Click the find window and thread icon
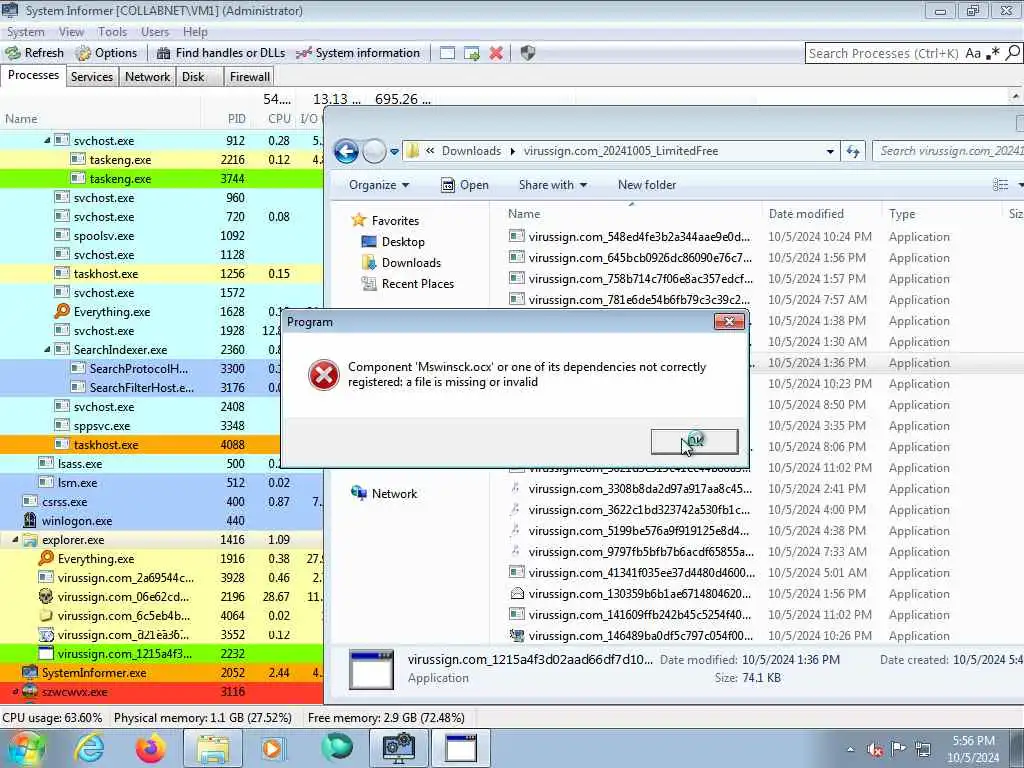Screen dimensions: 1024x768 (x=472, y=53)
